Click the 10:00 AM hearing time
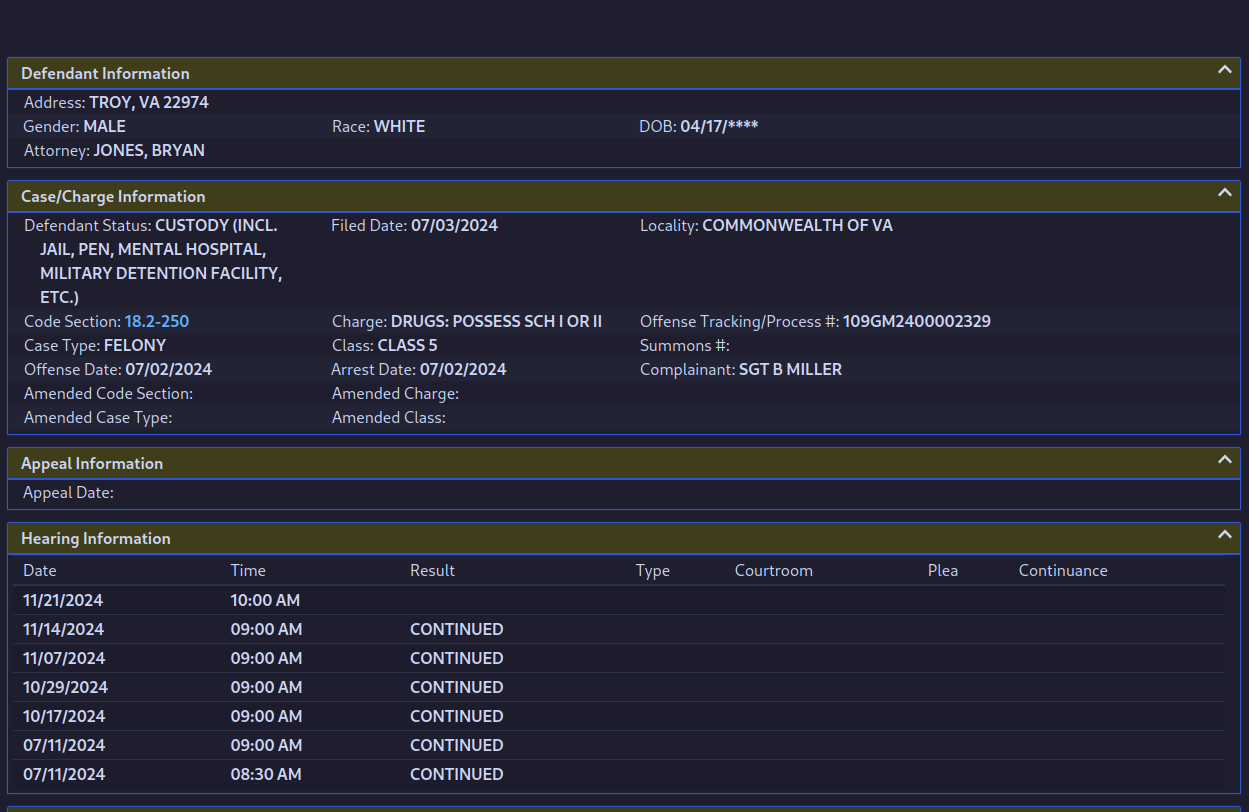Viewport: 1249px width, 812px height. click(265, 600)
